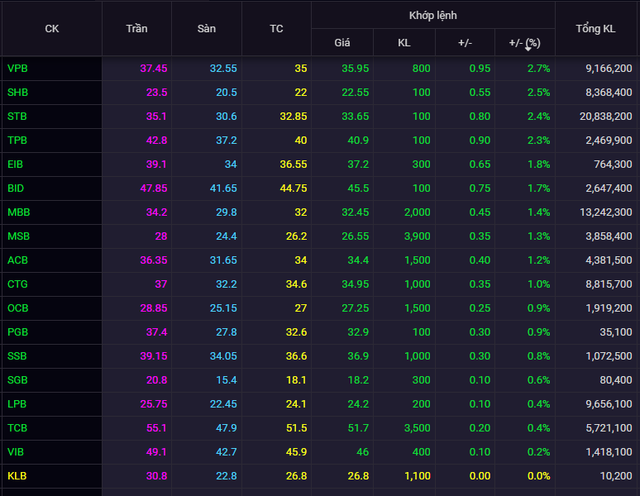
Task: Open the yellow KLB stock symbol
Action: [x=17, y=476]
